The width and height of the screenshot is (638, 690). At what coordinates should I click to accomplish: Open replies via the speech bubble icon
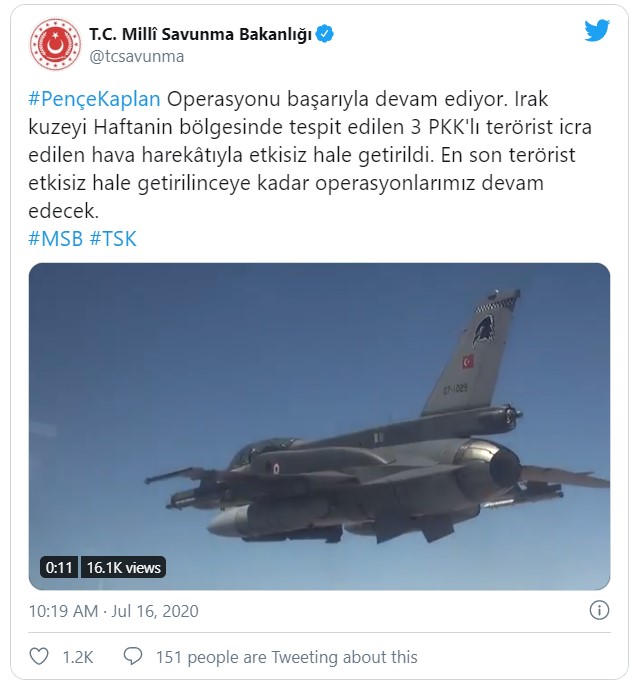tap(132, 657)
